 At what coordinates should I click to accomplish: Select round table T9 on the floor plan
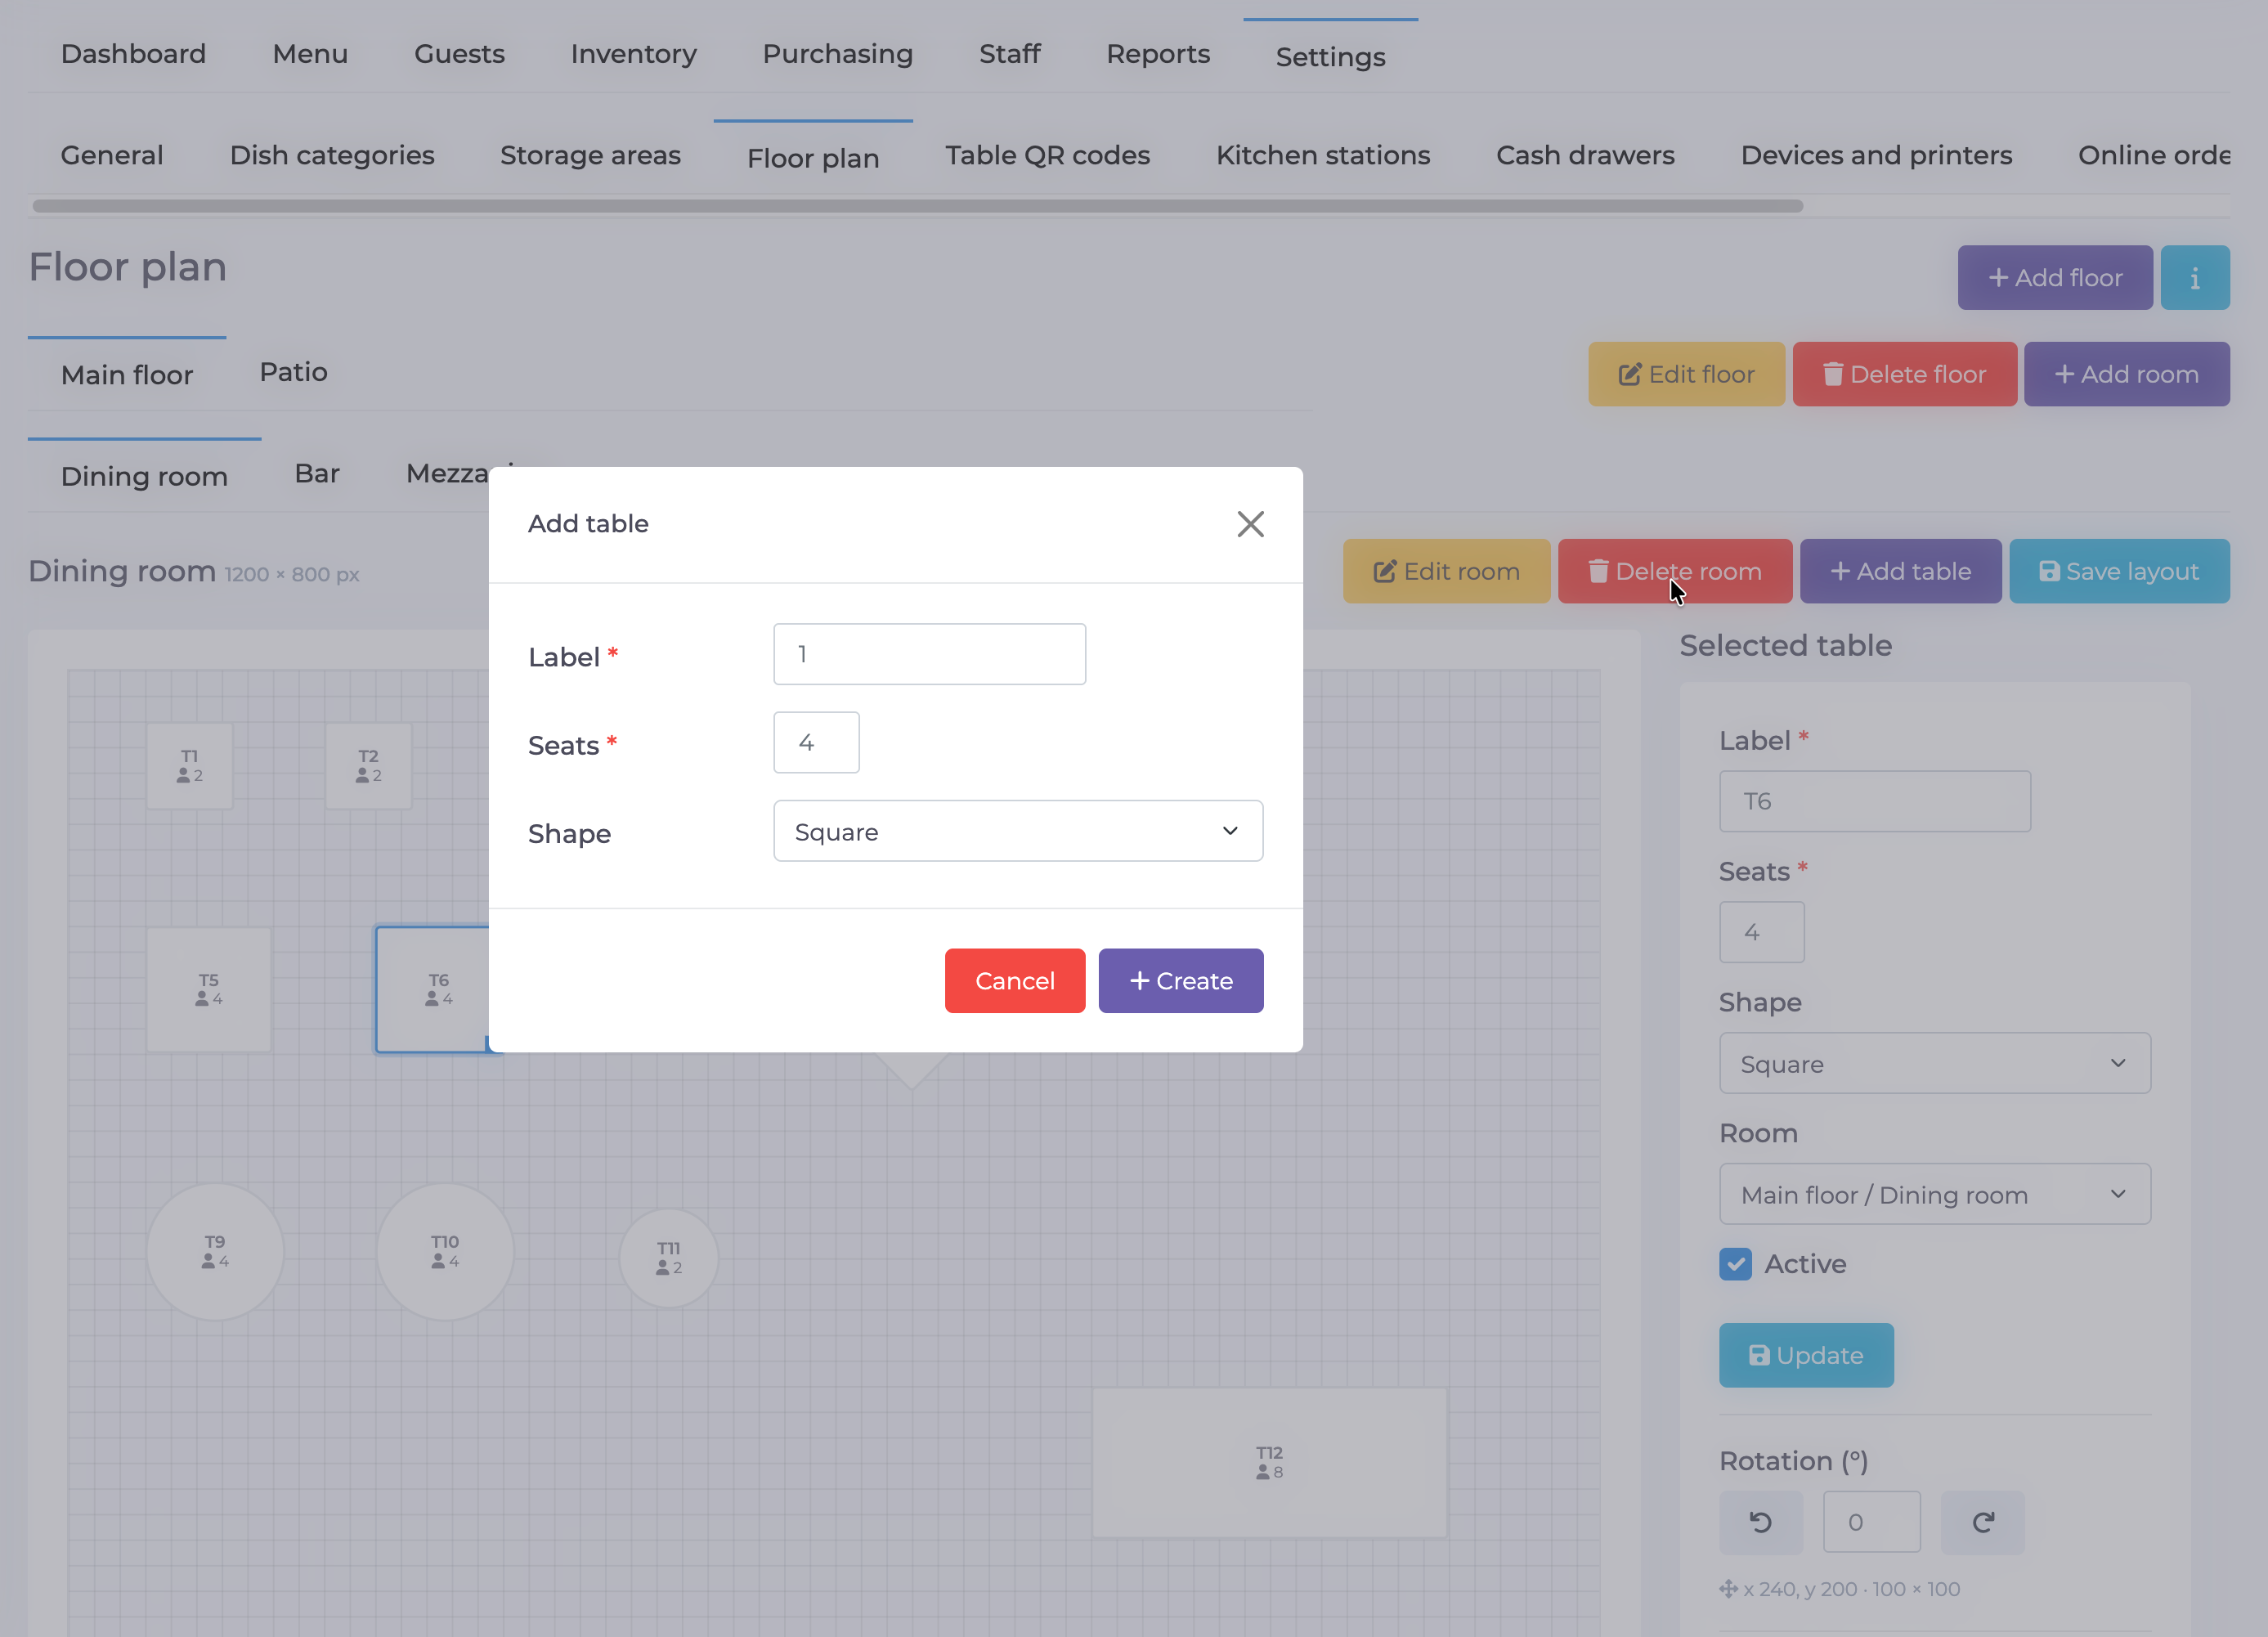(x=215, y=1251)
